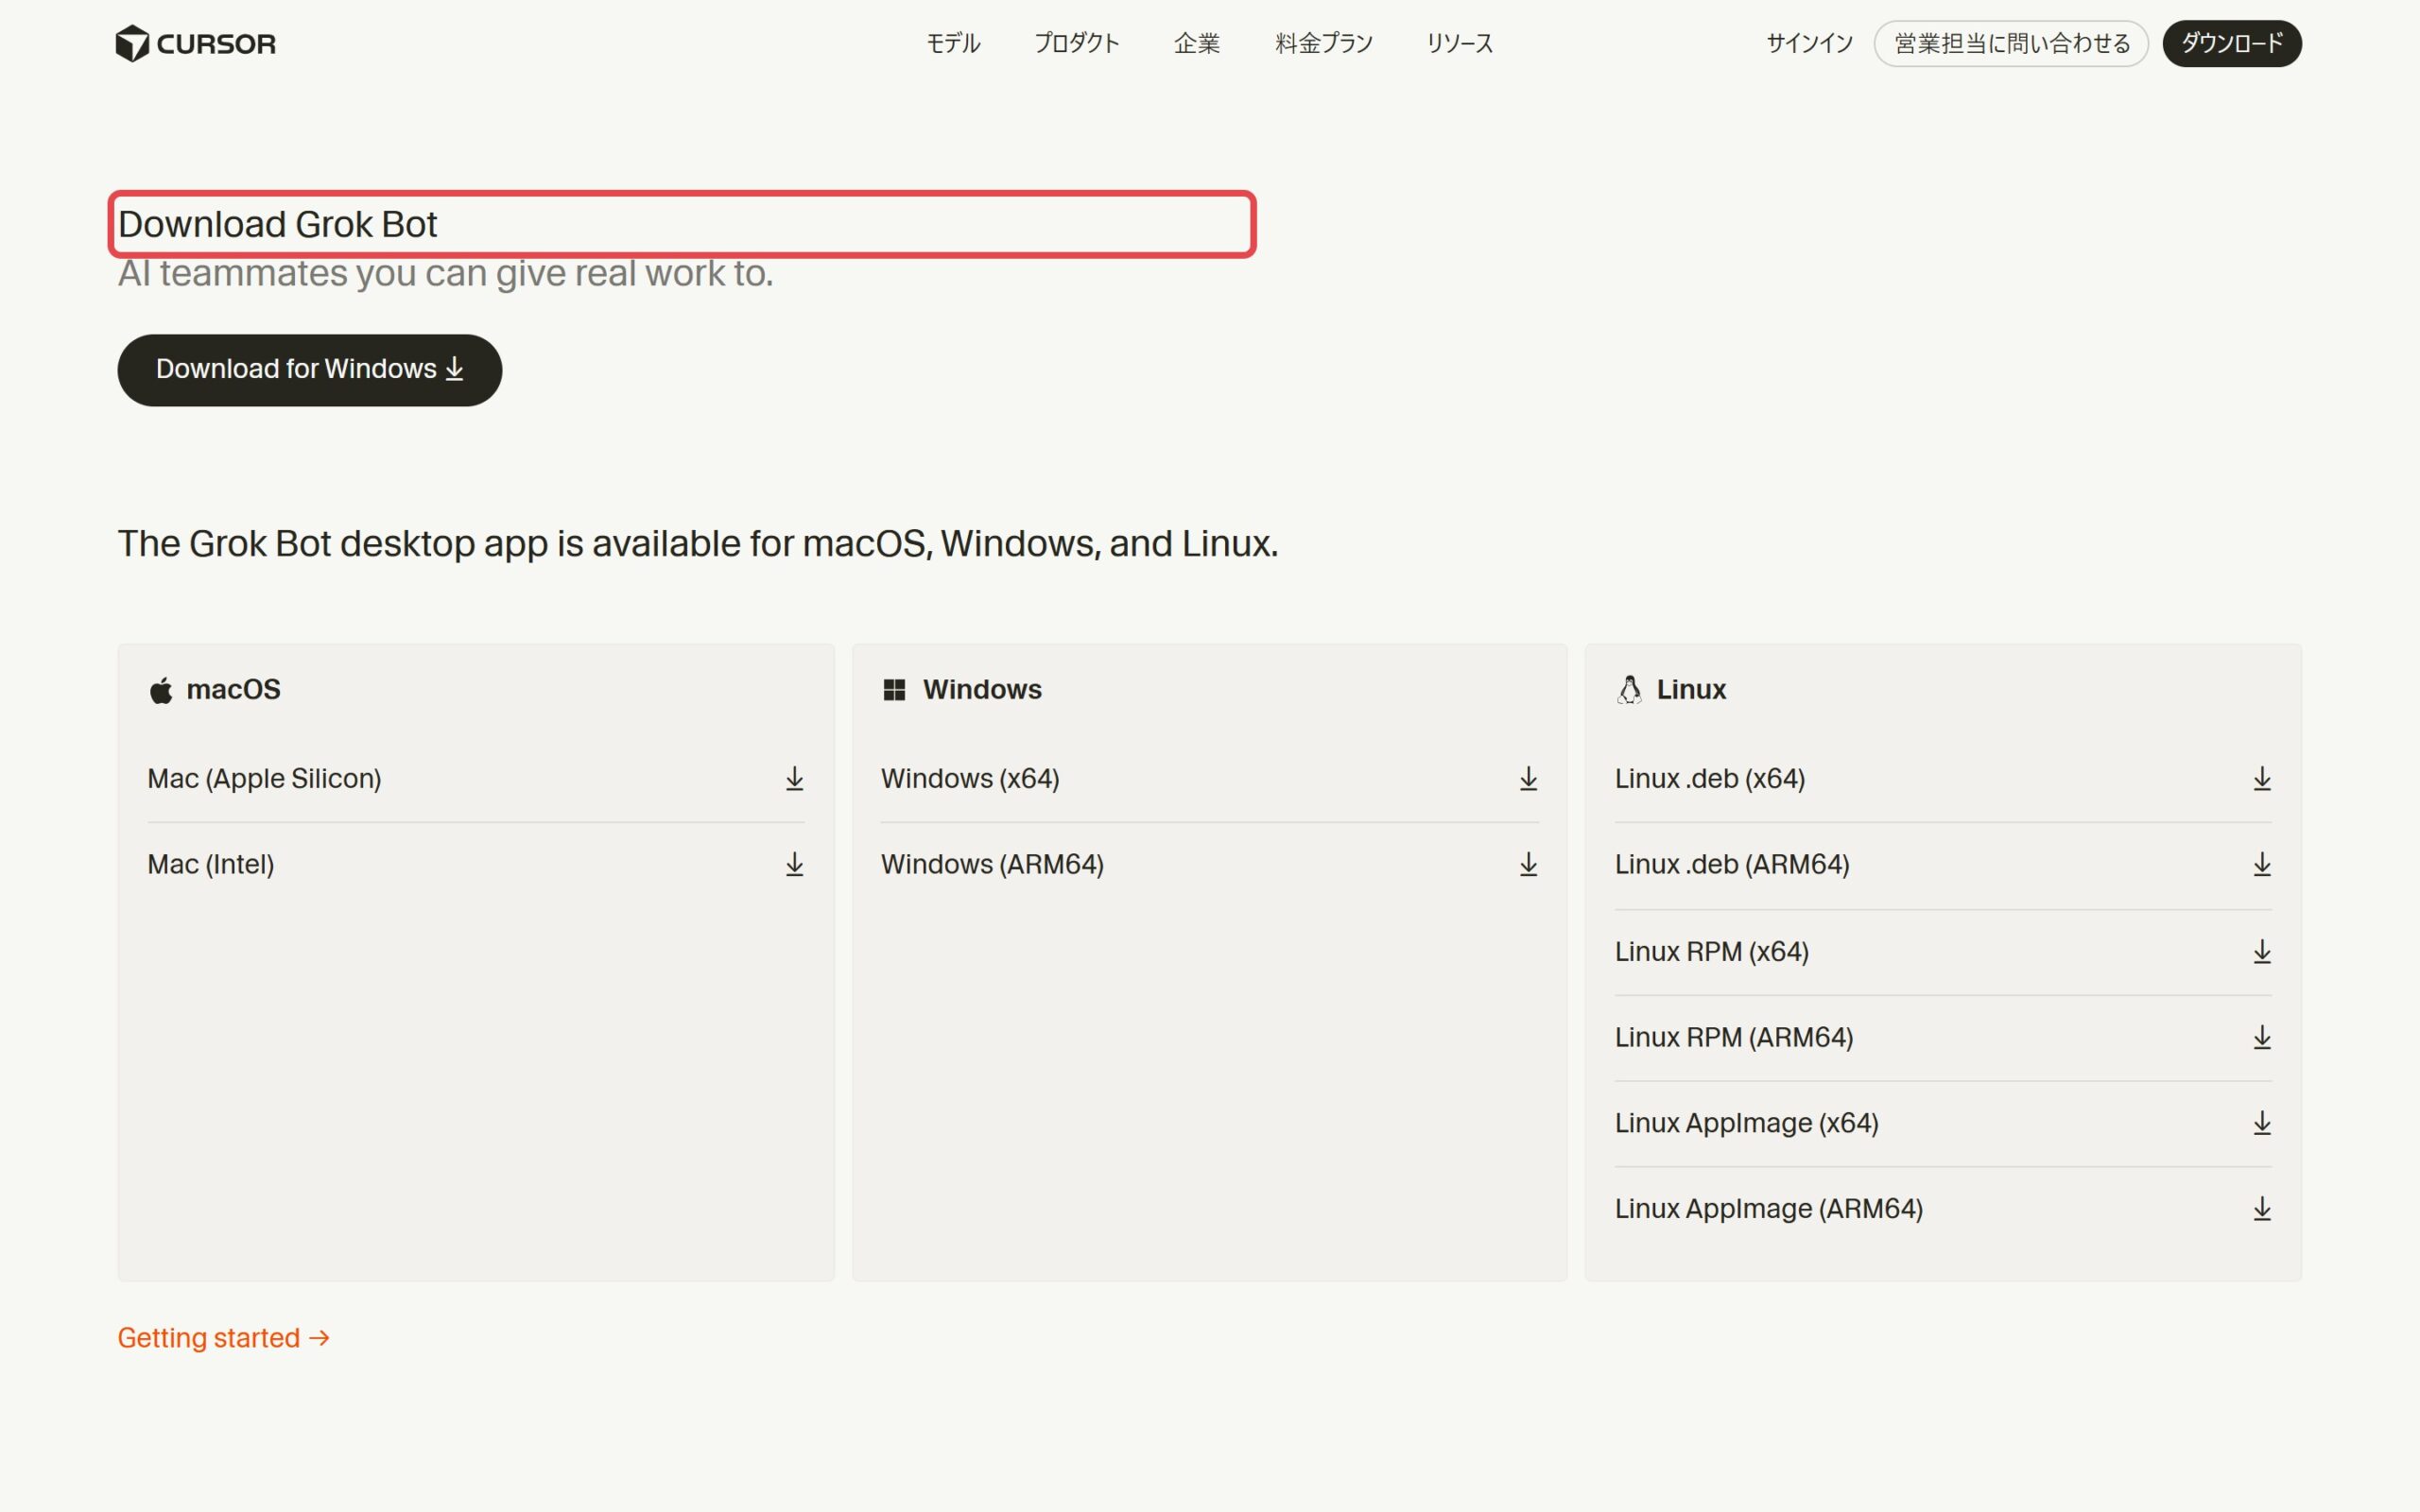The image size is (2420, 1512).
Task: Click the download arrow for Linux RPM (ARM64)
Action: [x=2262, y=1038]
